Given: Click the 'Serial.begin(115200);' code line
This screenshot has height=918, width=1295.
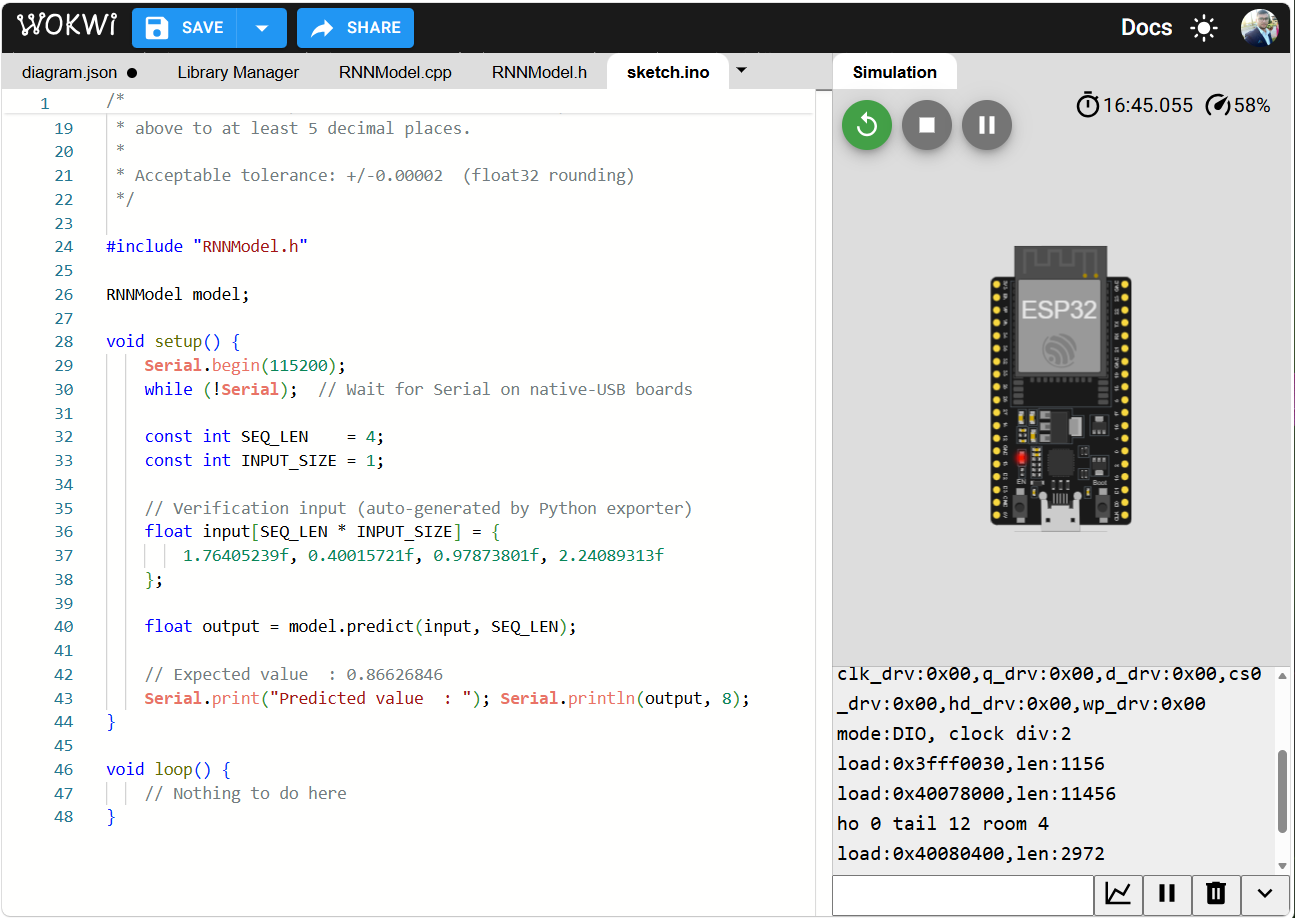Looking at the screenshot, I should tap(245, 366).
